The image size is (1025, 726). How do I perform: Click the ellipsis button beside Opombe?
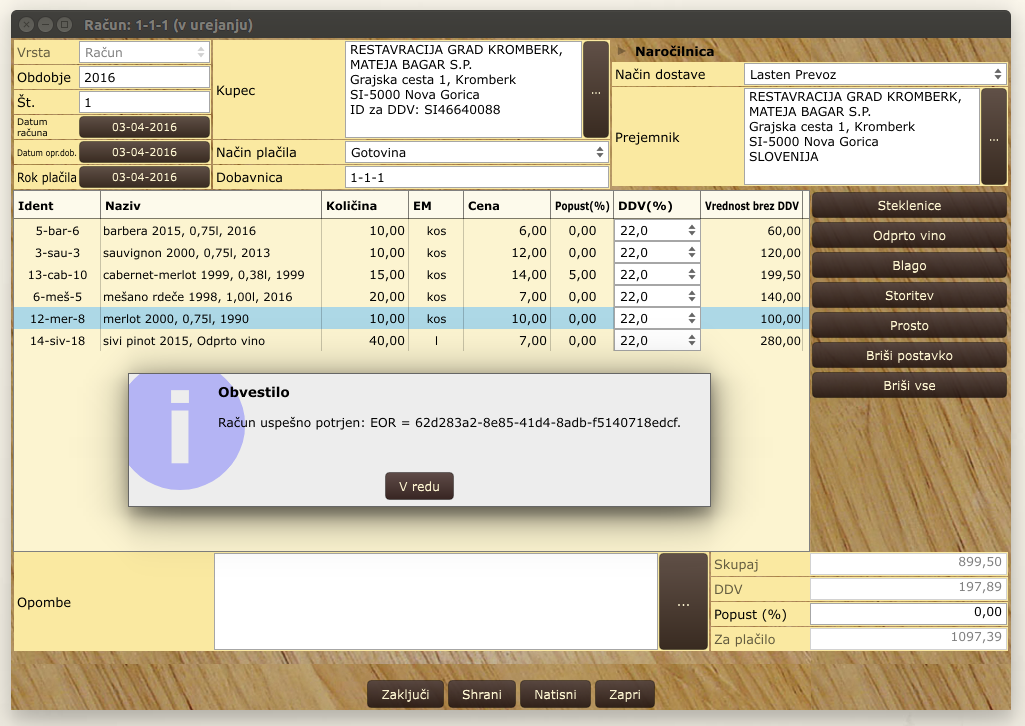point(683,602)
